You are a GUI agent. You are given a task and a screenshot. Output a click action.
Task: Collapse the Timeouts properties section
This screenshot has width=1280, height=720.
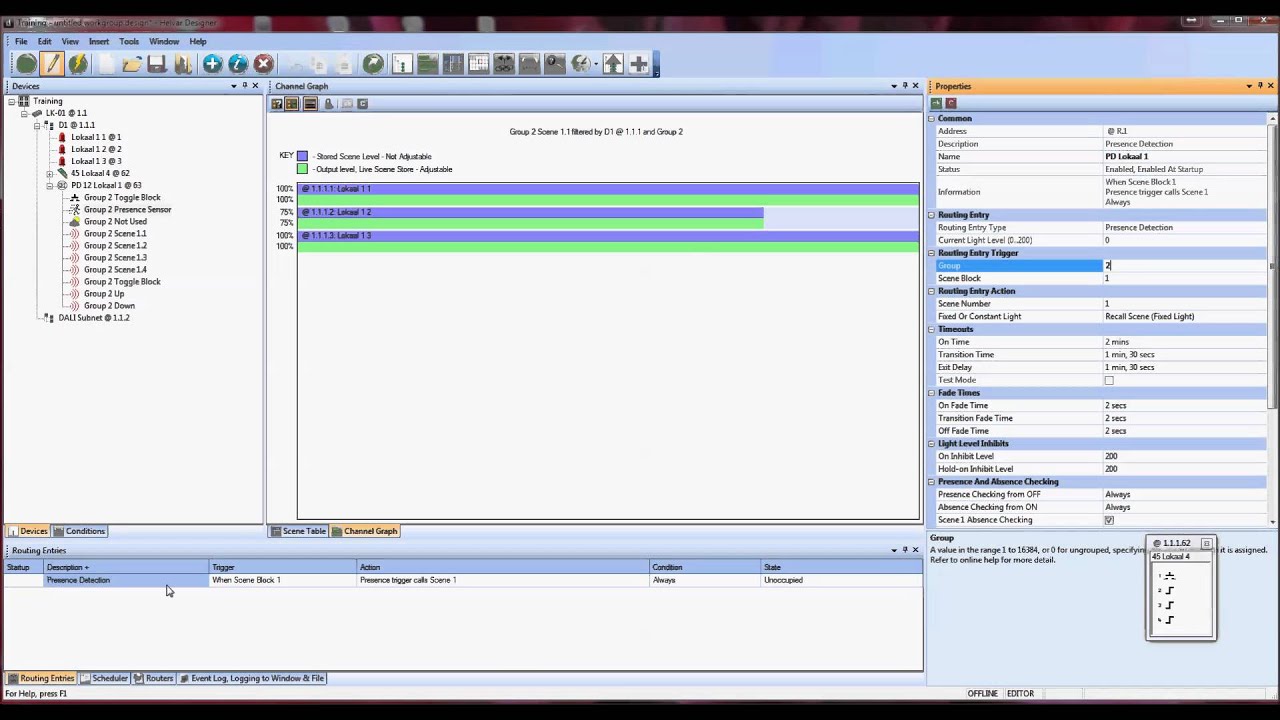coord(932,329)
